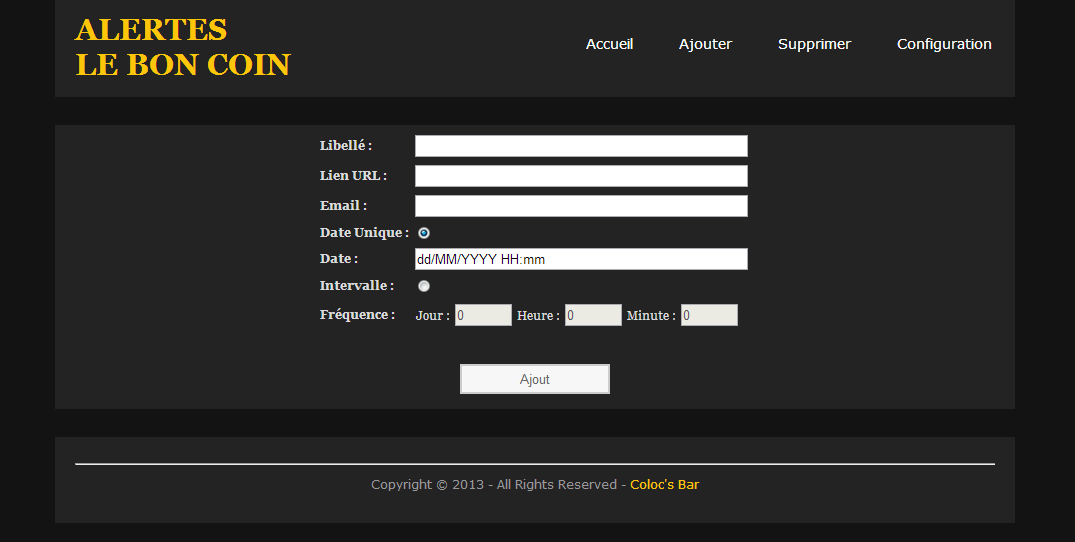This screenshot has height=542, width=1075.
Task: Click the Alertes Le Bon Coin logo
Action: tap(183, 47)
